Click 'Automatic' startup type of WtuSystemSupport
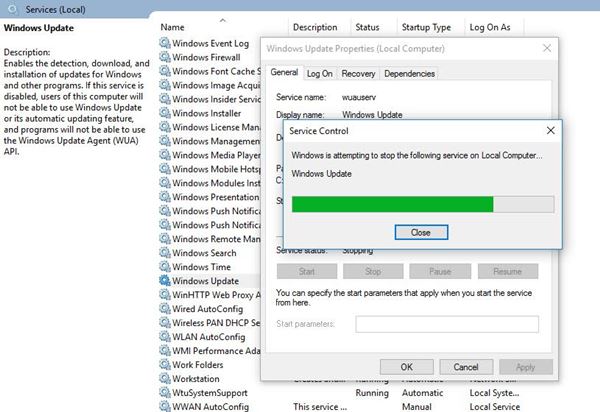Image resolution: width=600 pixels, height=412 pixels. (422, 393)
